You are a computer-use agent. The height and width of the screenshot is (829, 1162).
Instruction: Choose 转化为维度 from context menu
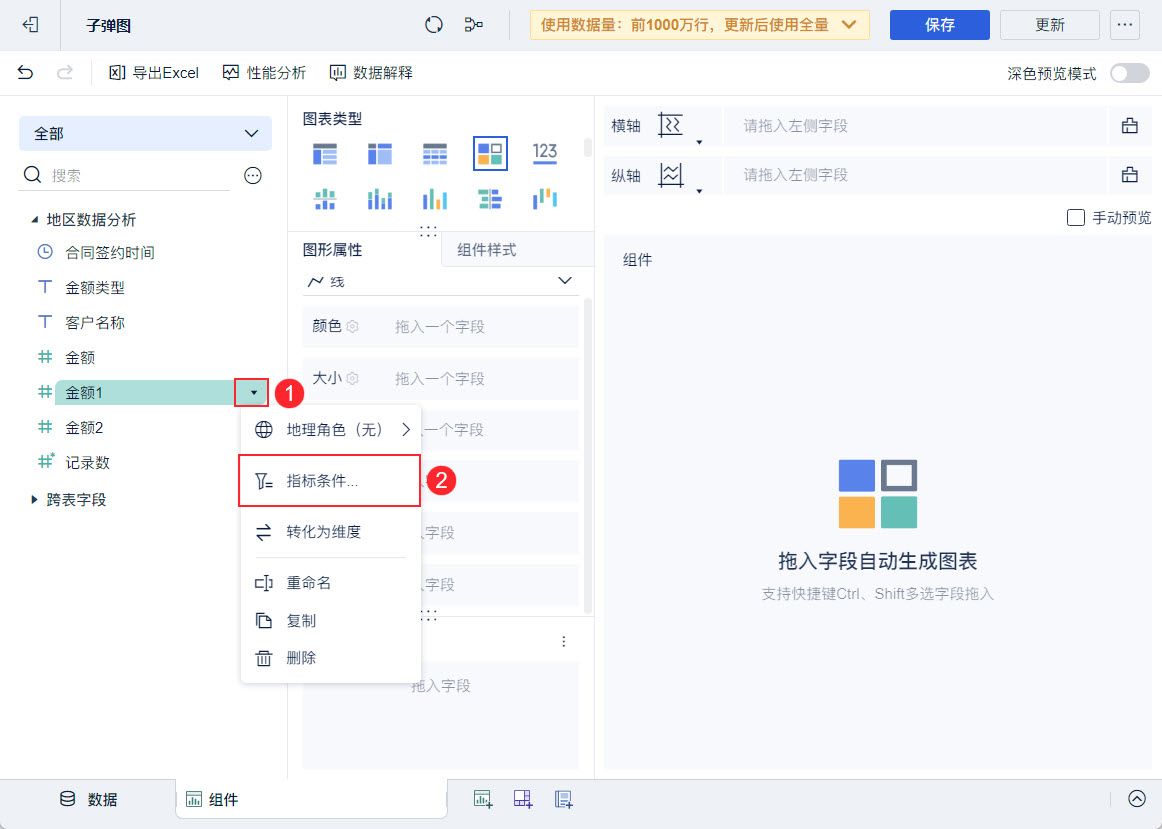tap(331, 532)
